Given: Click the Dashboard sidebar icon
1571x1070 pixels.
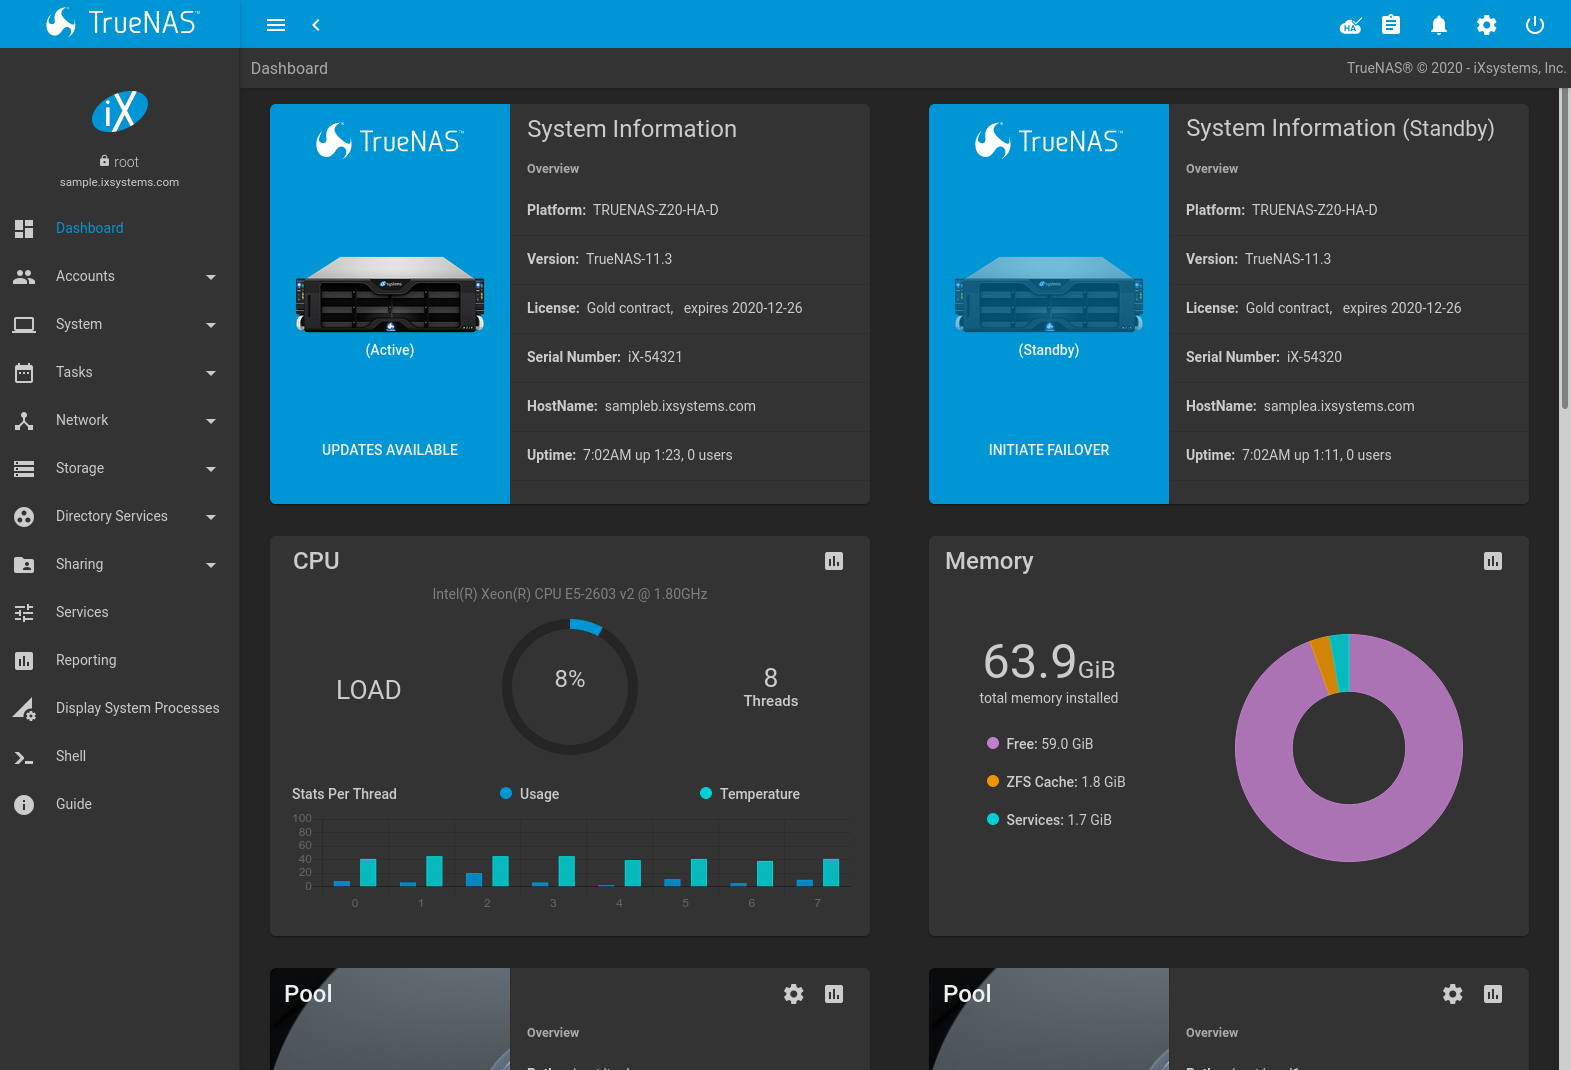Looking at the screenshot, I should click(24, 228).
